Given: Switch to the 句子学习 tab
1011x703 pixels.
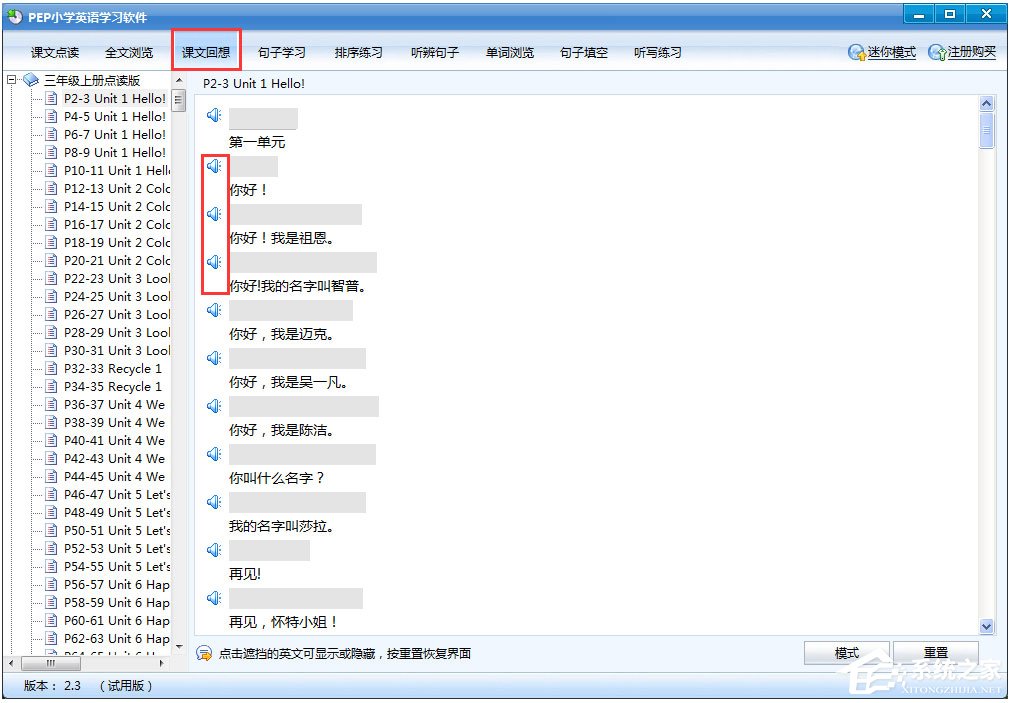Looking at the screenshot, I should click(281, 52).
